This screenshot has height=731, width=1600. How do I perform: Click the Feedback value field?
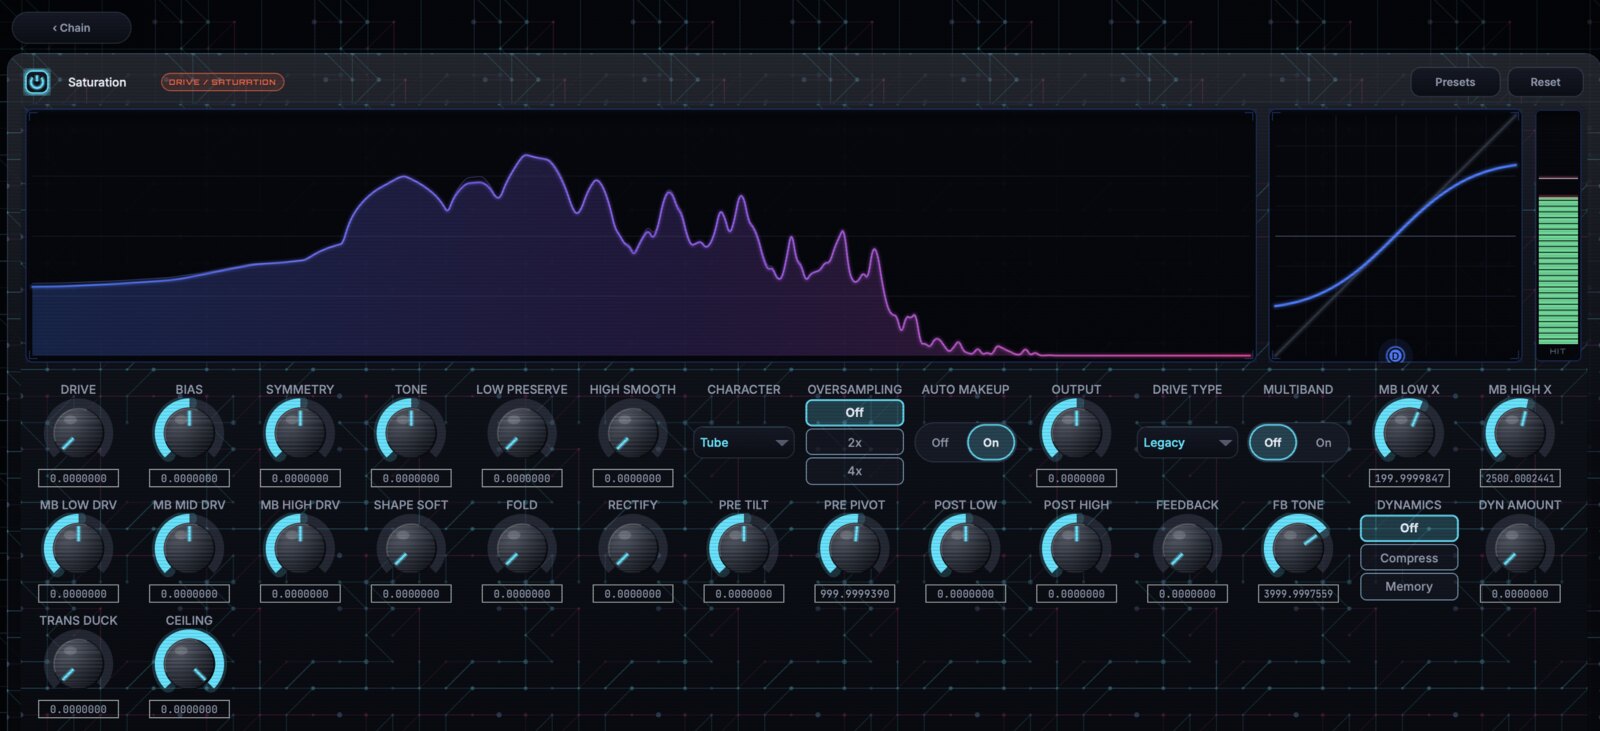coord(1187,594)
